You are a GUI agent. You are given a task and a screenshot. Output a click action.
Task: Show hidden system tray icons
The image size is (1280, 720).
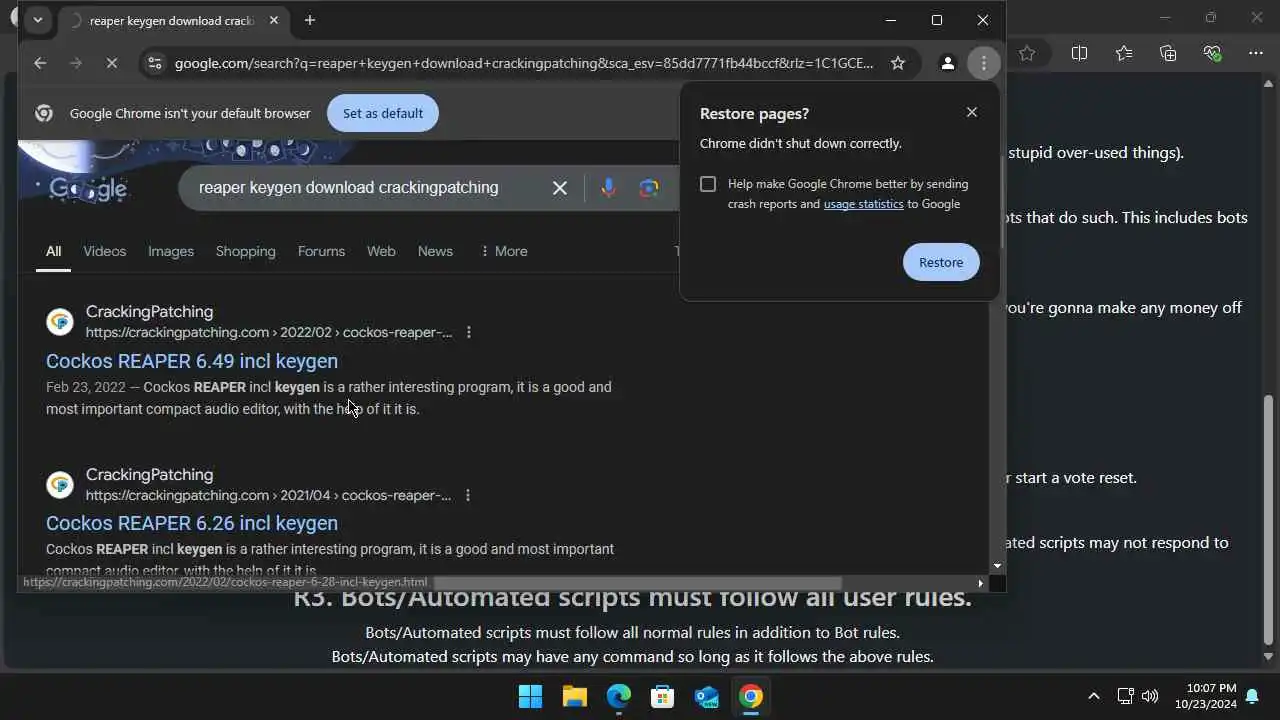(1093, 696)
